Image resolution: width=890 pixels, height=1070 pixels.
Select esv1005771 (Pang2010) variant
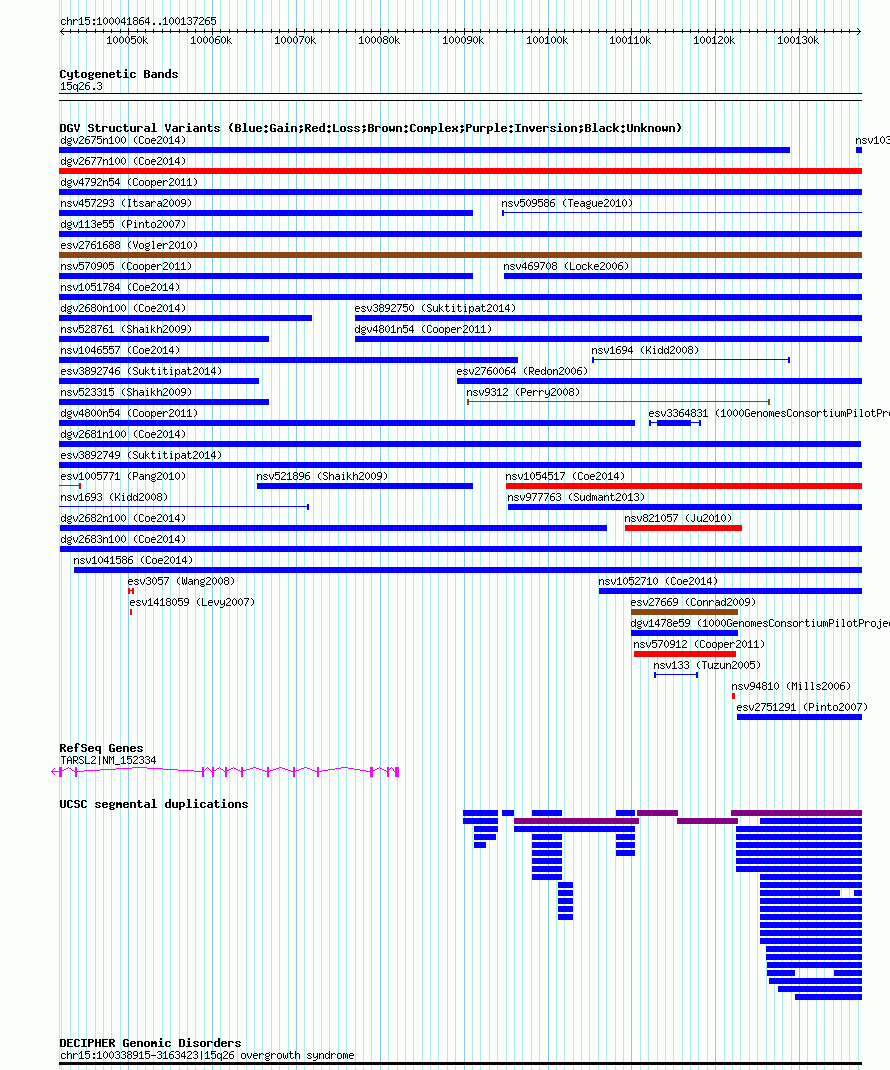(x=70, y=486)
